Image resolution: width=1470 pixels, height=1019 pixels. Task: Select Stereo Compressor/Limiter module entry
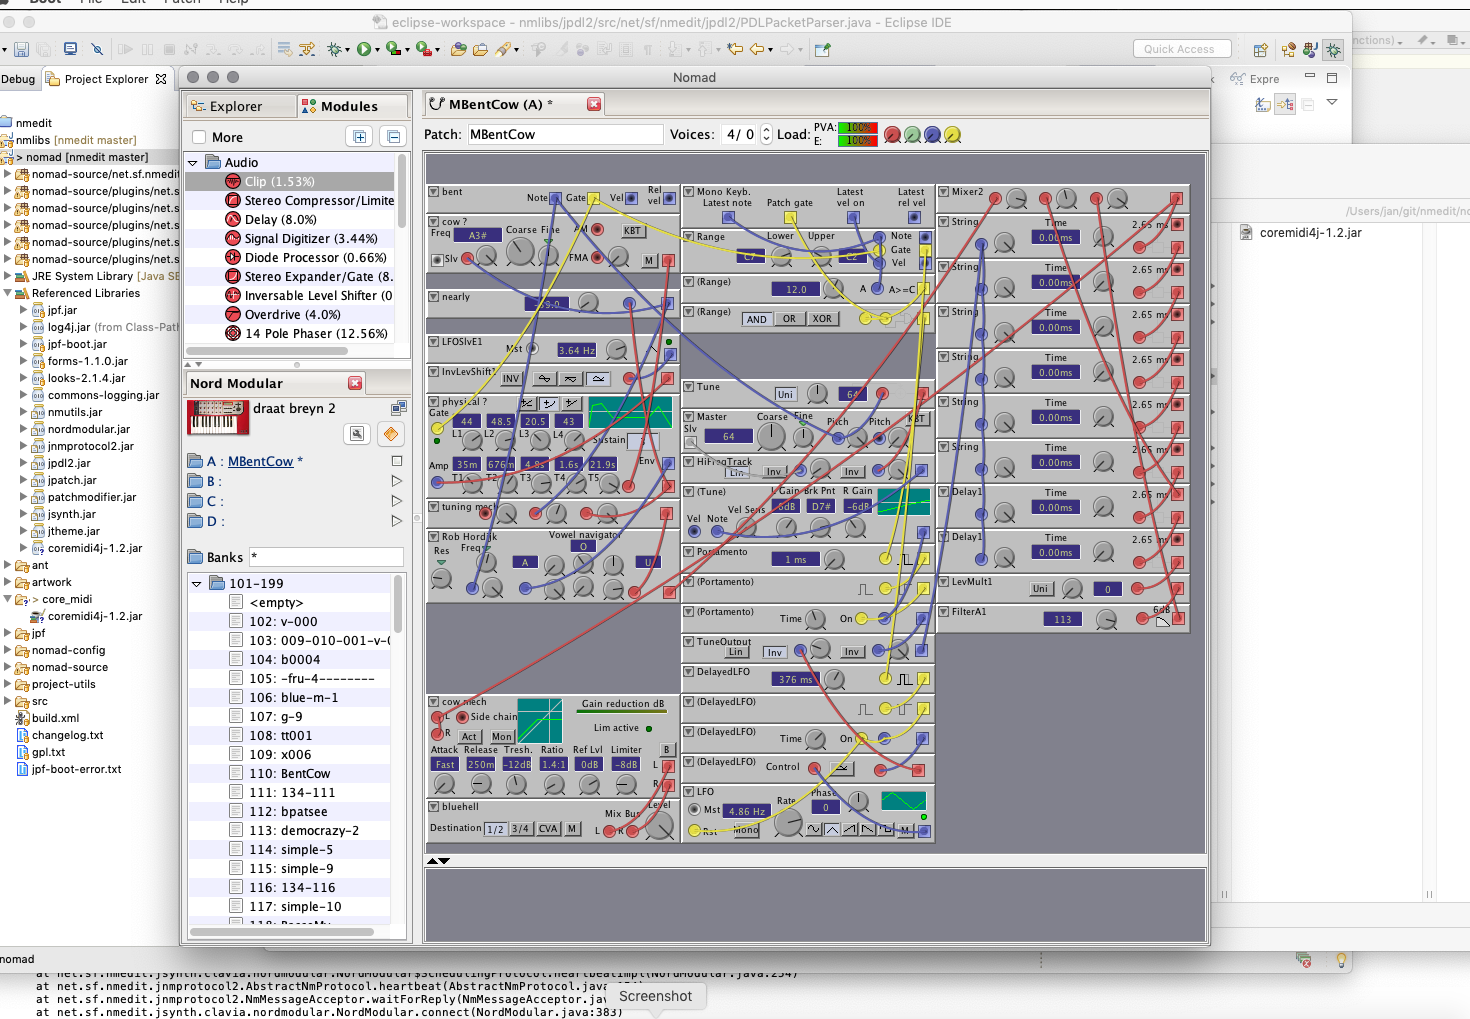pos(309,200)
